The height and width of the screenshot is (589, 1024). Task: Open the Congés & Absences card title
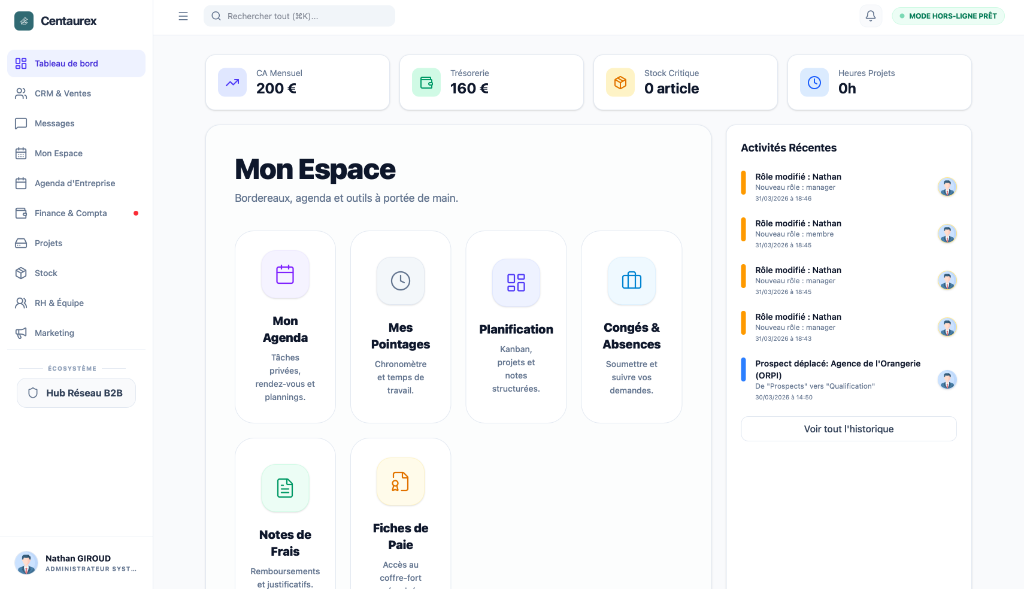click(632, 336)
